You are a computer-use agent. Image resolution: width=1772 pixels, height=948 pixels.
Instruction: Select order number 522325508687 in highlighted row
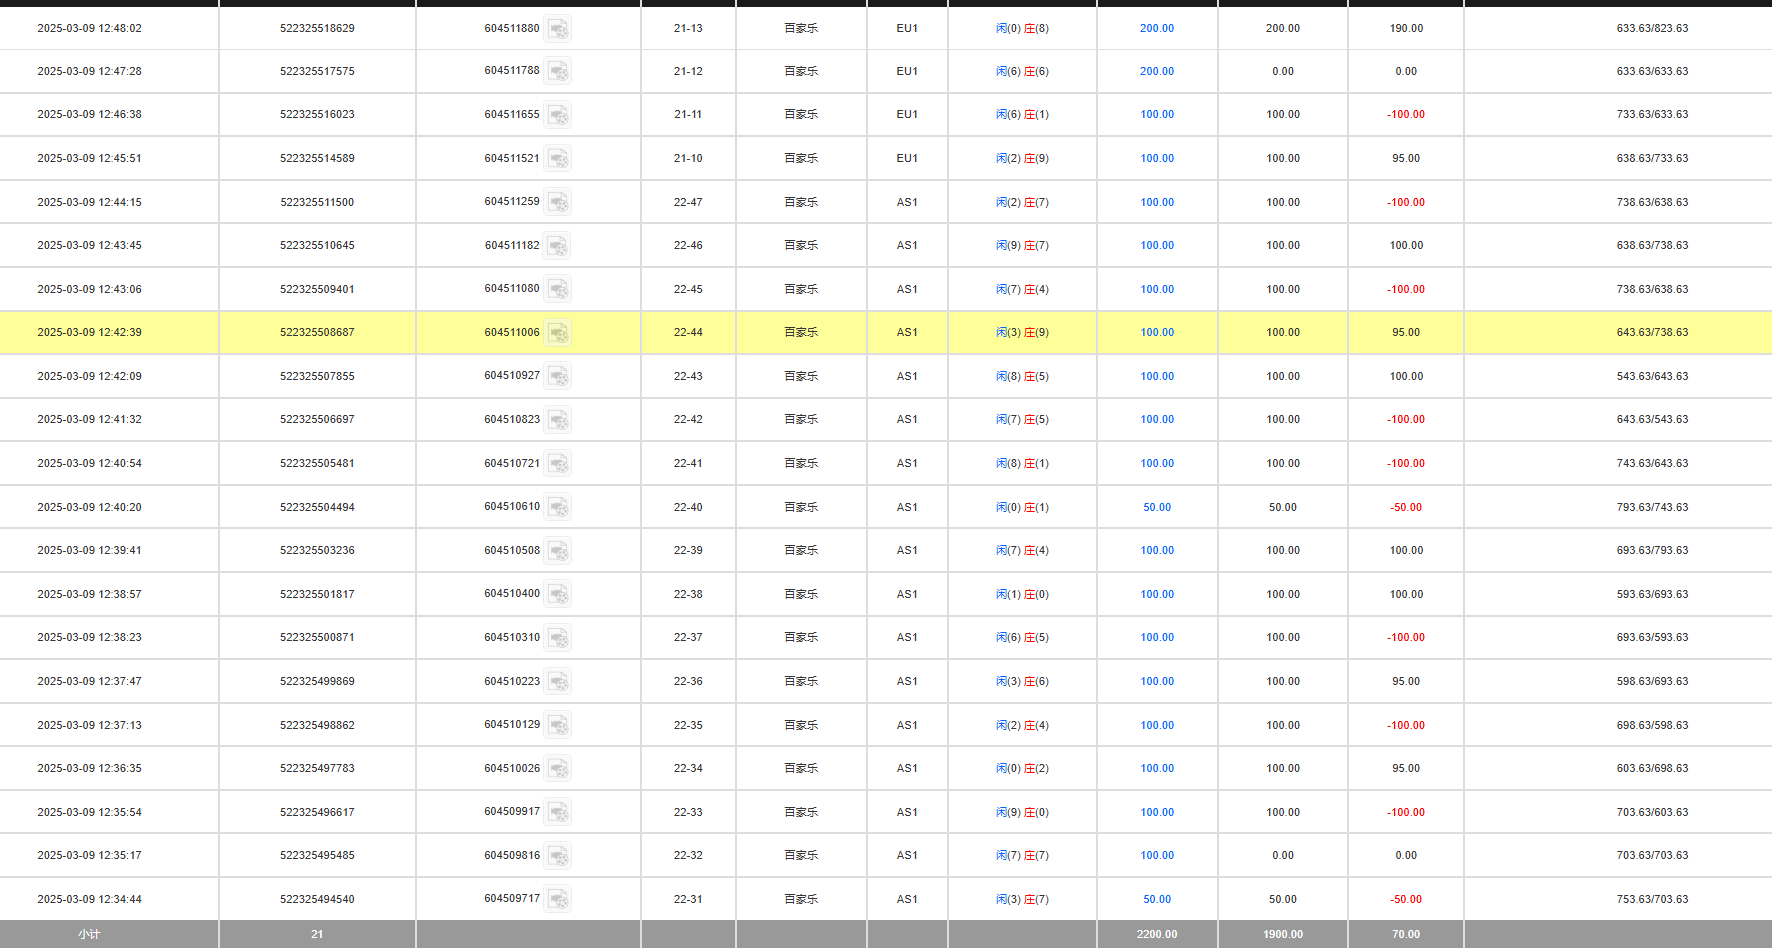pos(317,333)
